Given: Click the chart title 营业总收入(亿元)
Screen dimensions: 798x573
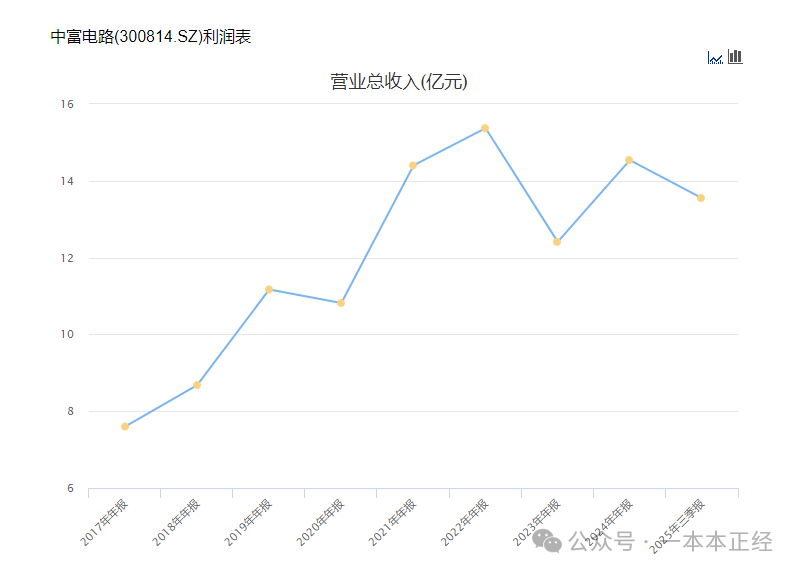Looking at the screenshot, I should (x=399, y=81).
